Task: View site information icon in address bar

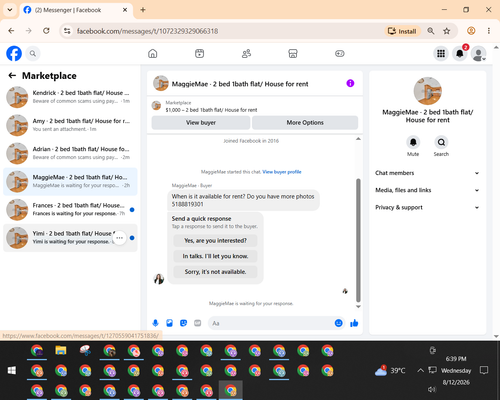Action: (x=67, y=31)
